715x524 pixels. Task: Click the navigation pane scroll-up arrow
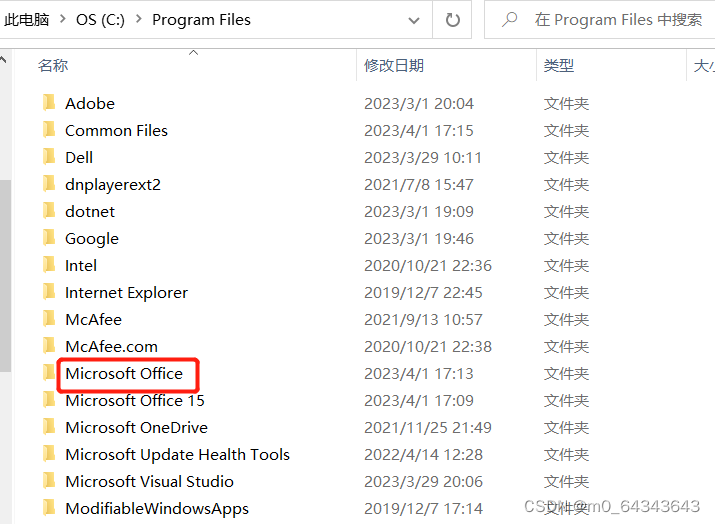pyautogui.click(x=3, y=59)
